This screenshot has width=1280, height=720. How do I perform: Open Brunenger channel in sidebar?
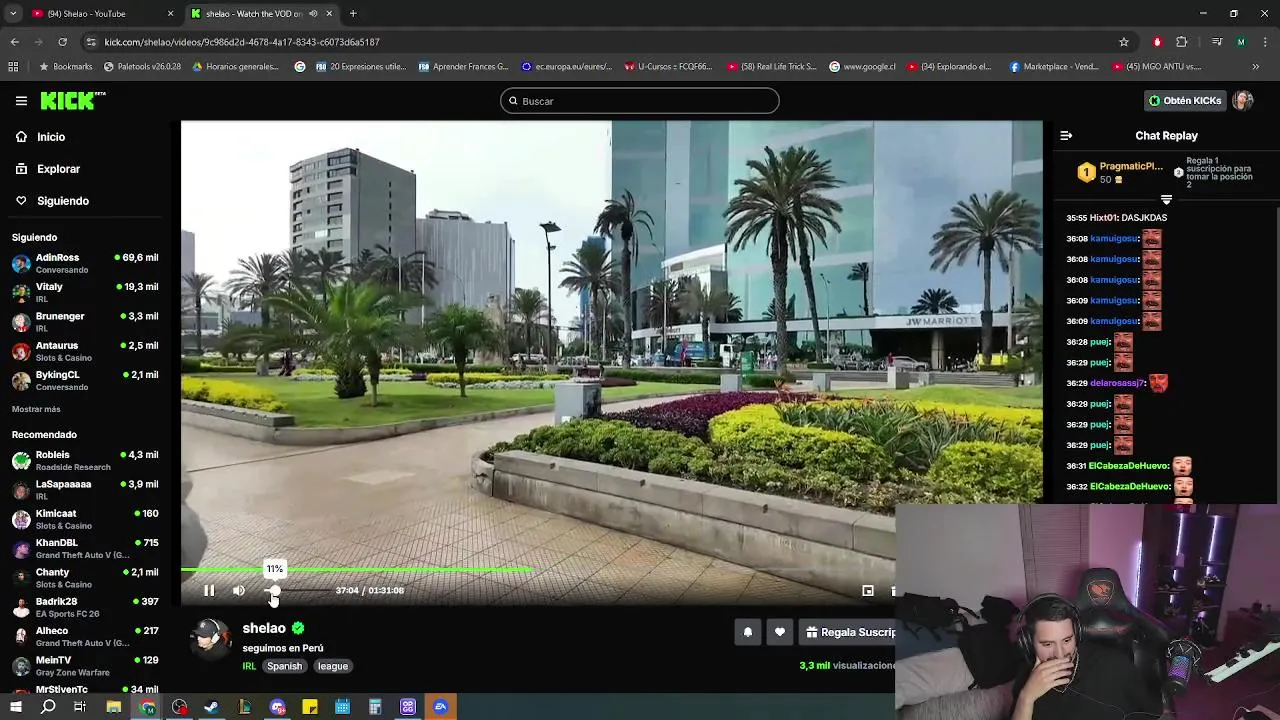pyautogui.click(x=85, y=322)
